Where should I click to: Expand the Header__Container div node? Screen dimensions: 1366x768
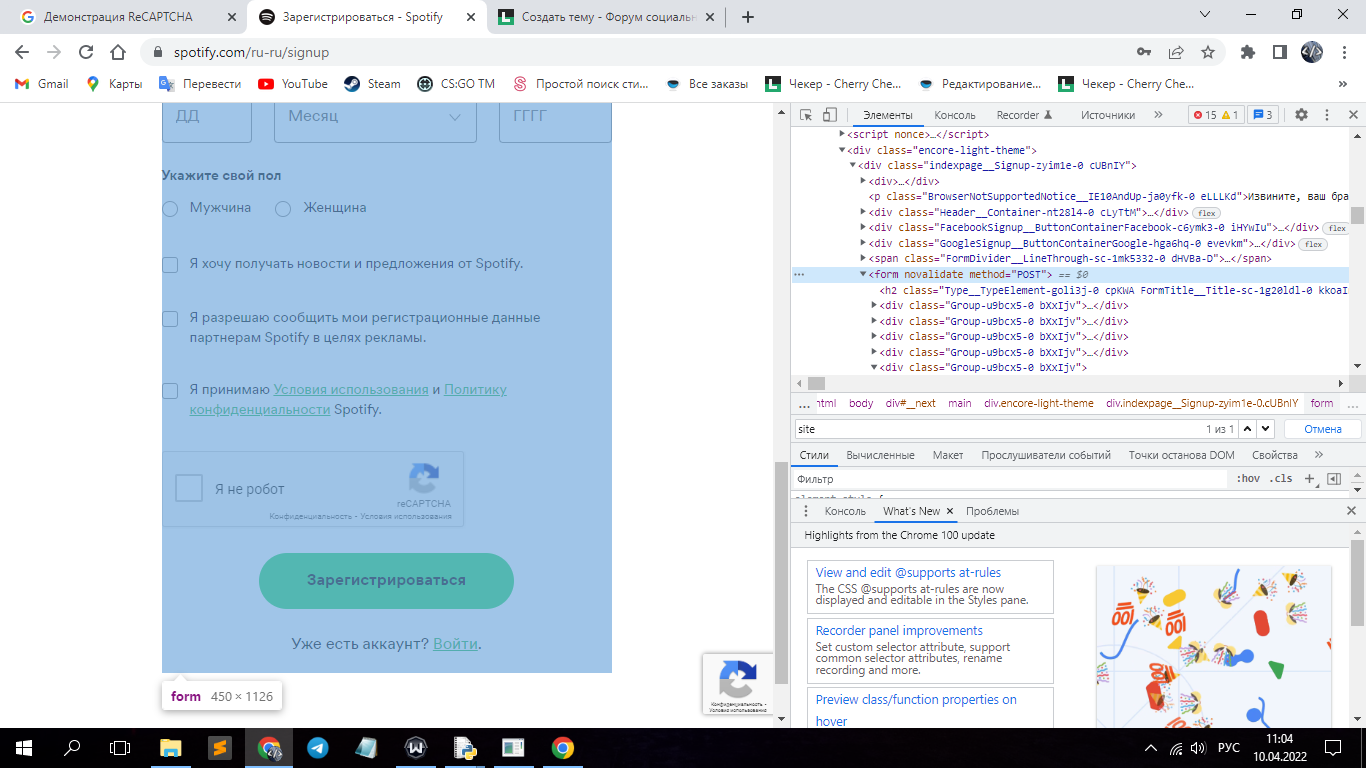(863, 212)
